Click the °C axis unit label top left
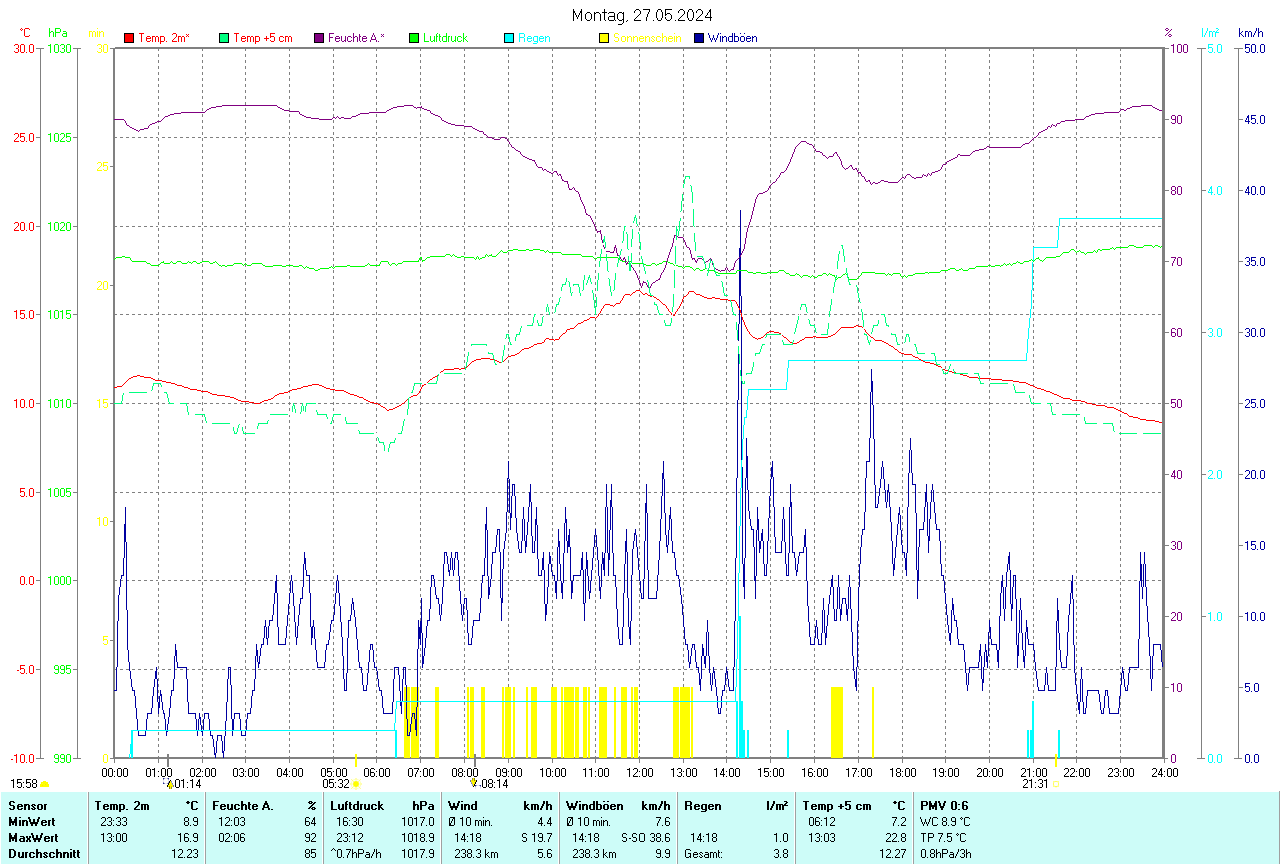 coord(26,33)
